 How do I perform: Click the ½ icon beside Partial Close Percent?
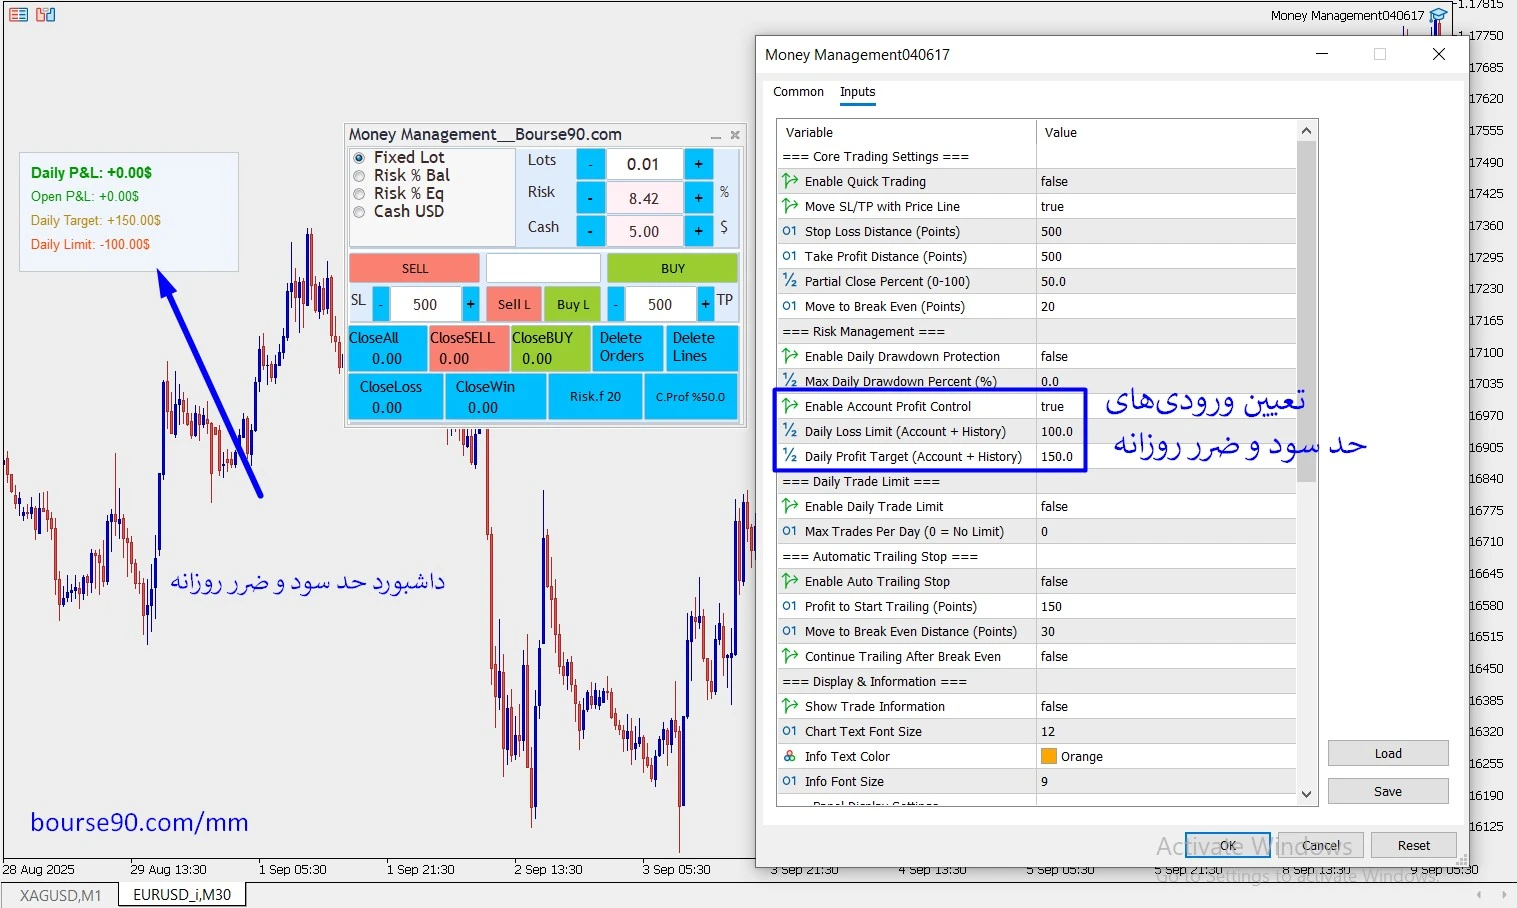790,281
